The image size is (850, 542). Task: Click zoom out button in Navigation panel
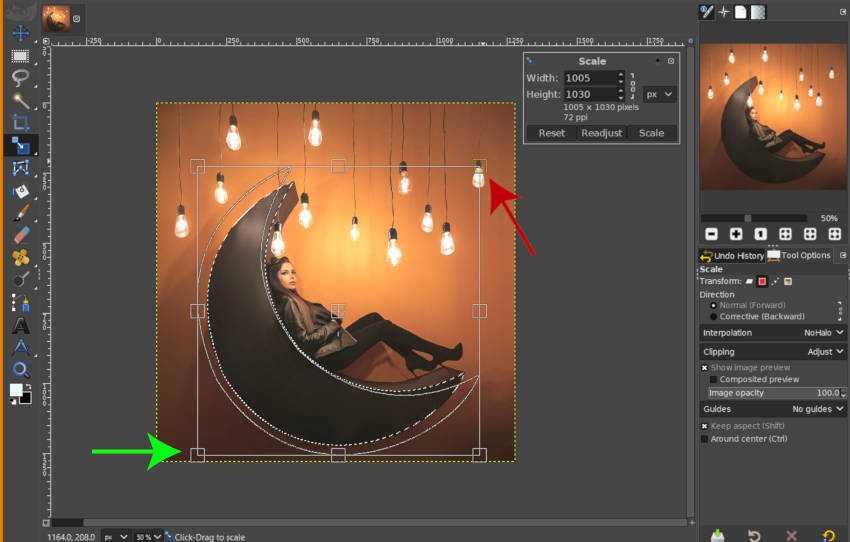coord(711,234)
